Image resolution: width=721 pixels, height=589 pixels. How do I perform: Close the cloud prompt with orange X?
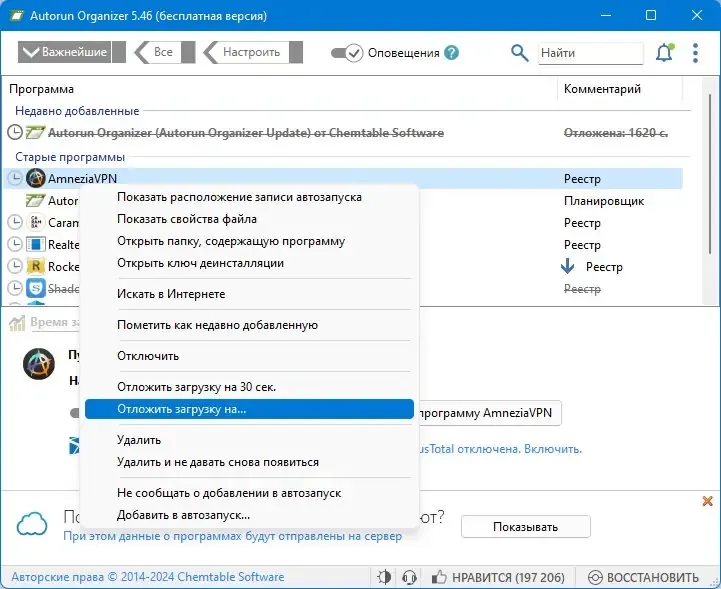(708, 501)
